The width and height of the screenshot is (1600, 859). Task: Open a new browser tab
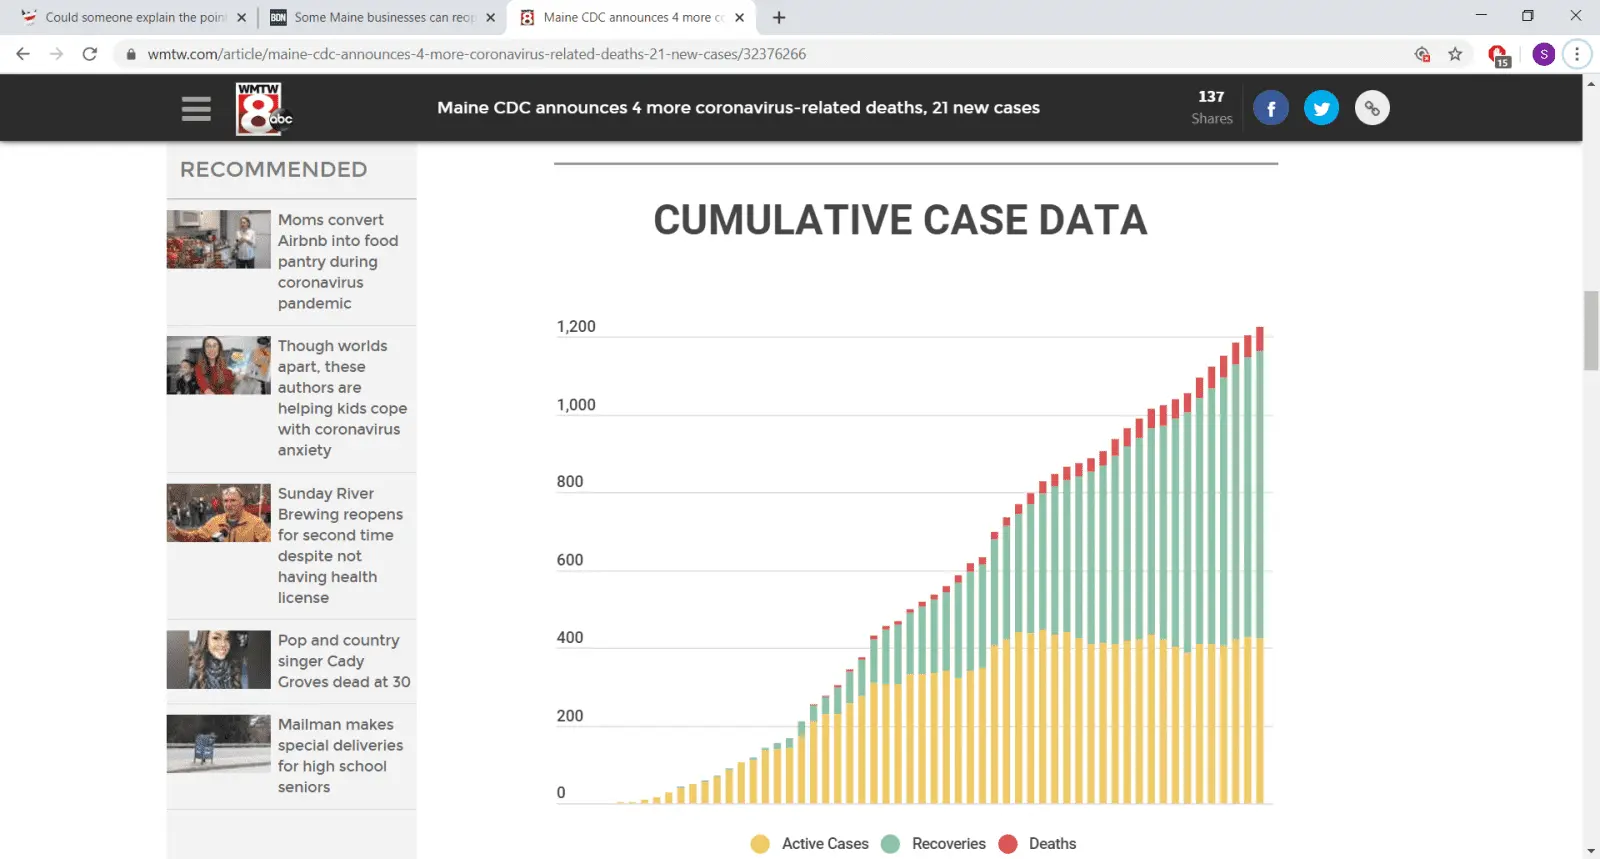(x=779, y=17)
